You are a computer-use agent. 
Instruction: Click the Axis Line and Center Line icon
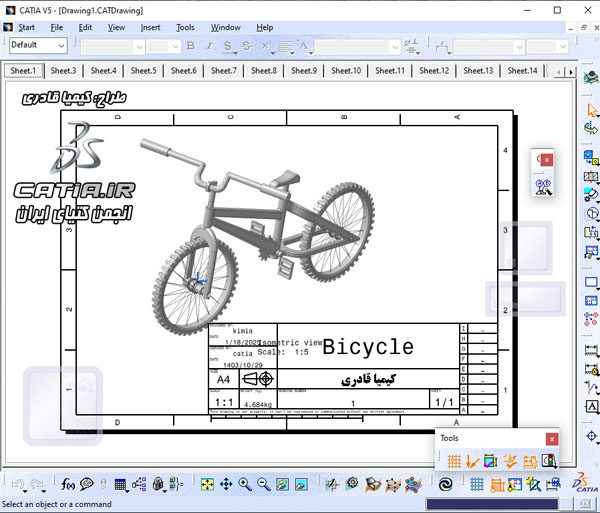tap(592, 436)
